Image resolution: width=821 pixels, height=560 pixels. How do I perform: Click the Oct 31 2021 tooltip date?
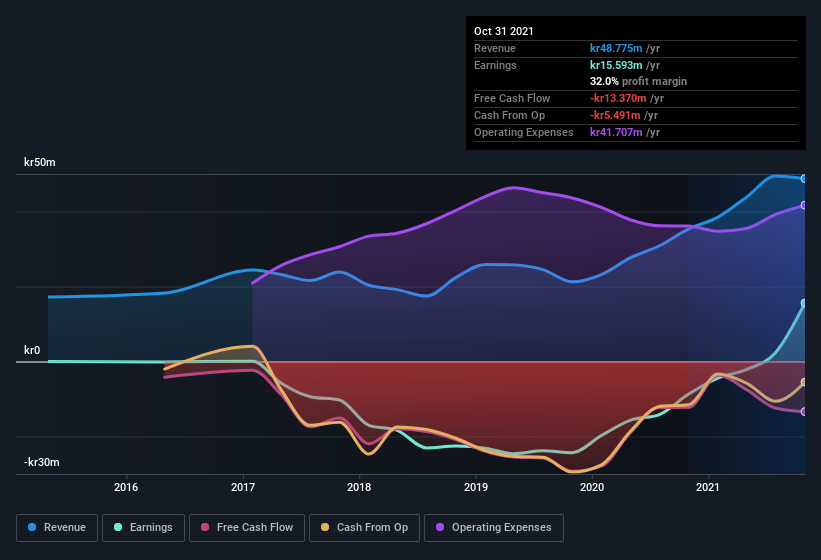504,31
